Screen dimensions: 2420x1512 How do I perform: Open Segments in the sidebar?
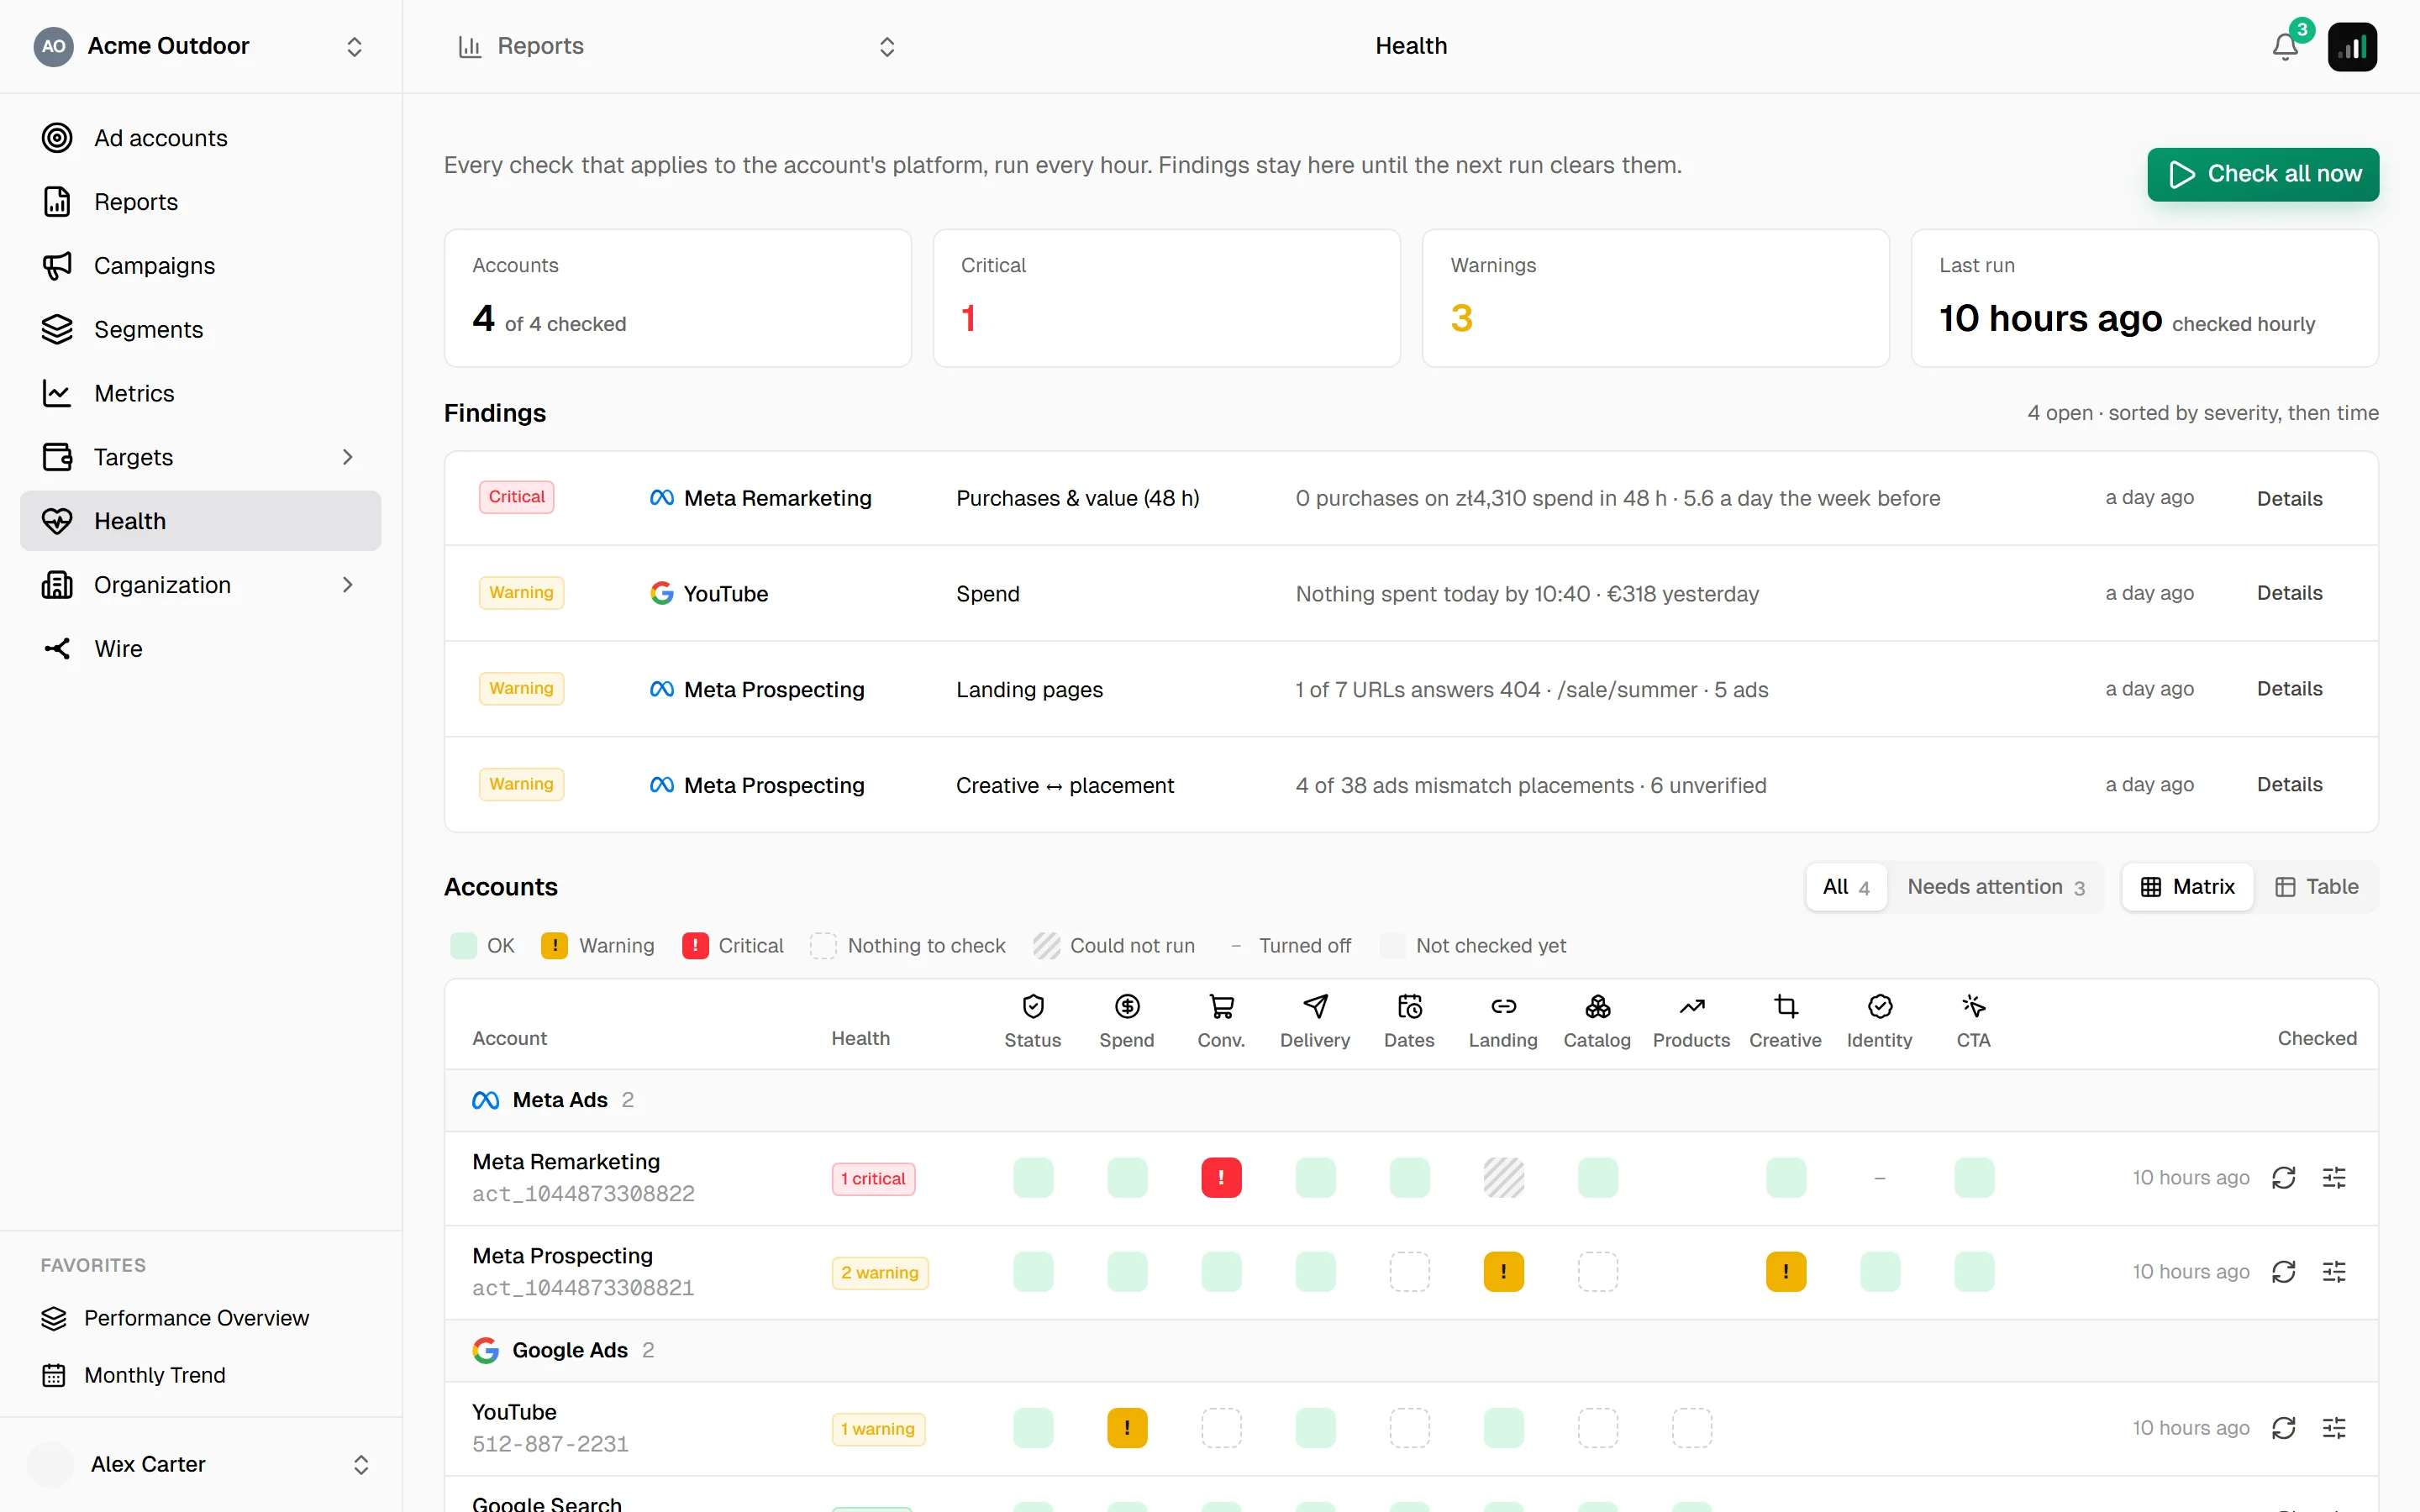coord(200,330)
